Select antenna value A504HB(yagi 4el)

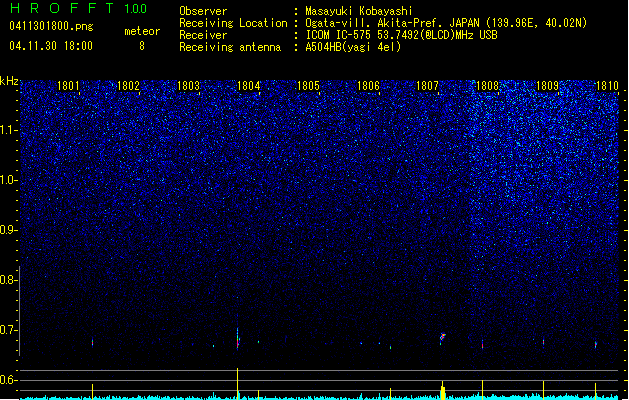tap(353, 47)
